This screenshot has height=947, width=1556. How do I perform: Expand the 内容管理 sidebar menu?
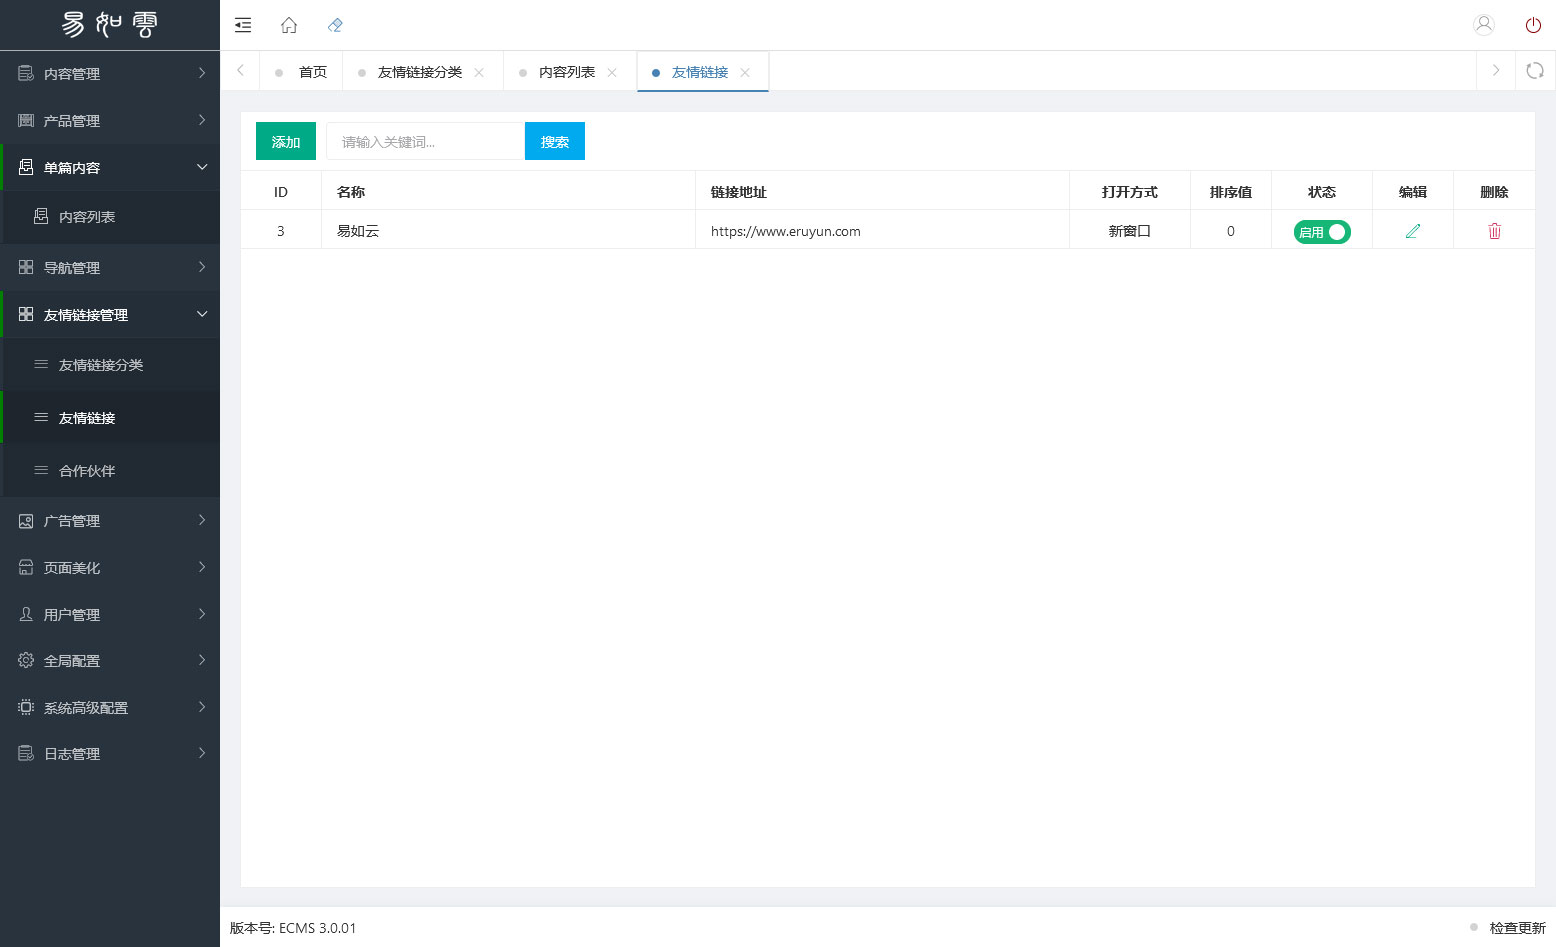[x=110, y=74]
